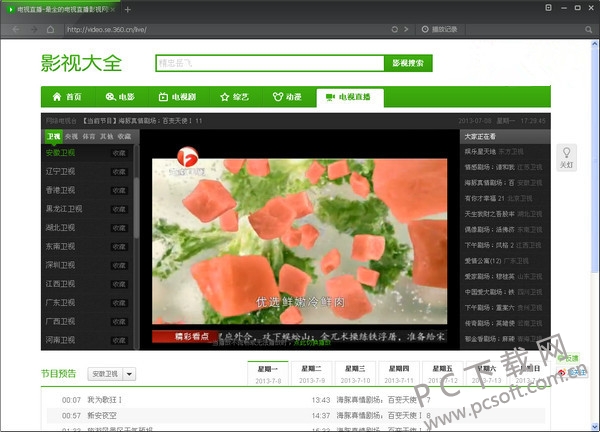Go back using the browser back arrow
Screen dimensions: 600x432
[x=16, y=29]
